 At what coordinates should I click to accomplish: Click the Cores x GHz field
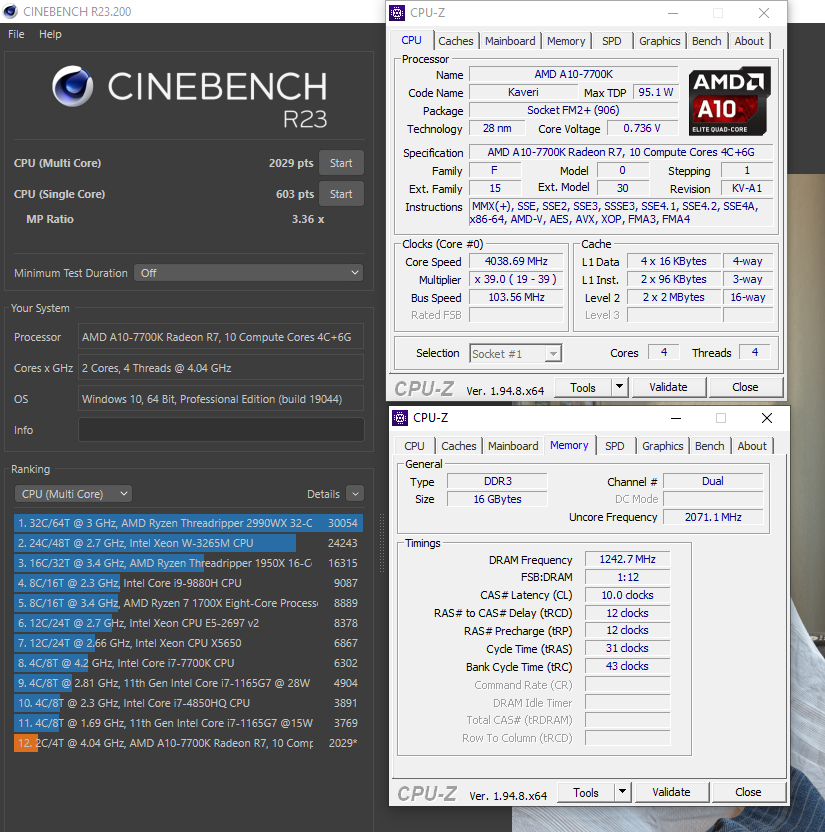tap(221, 368)
